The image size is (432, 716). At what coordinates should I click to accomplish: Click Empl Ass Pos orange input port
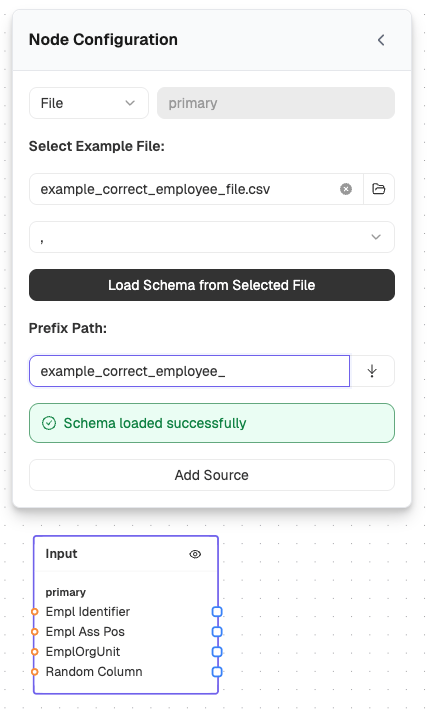34,632
